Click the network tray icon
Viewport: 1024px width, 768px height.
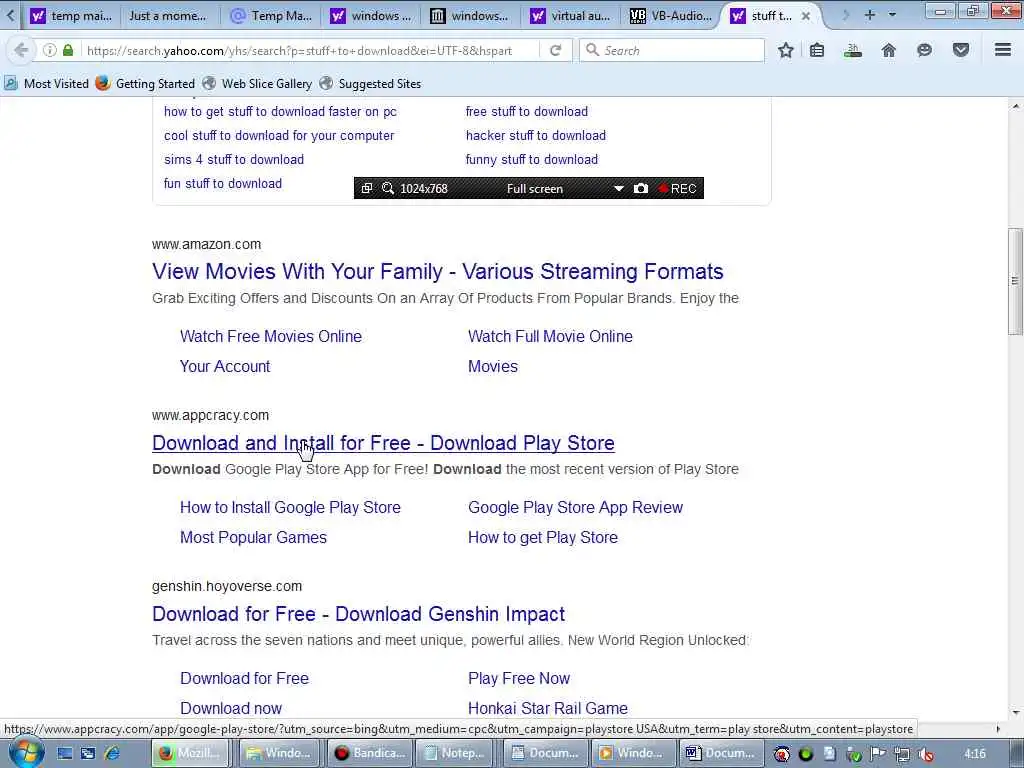pyautogui.click(x=902, y=754)
